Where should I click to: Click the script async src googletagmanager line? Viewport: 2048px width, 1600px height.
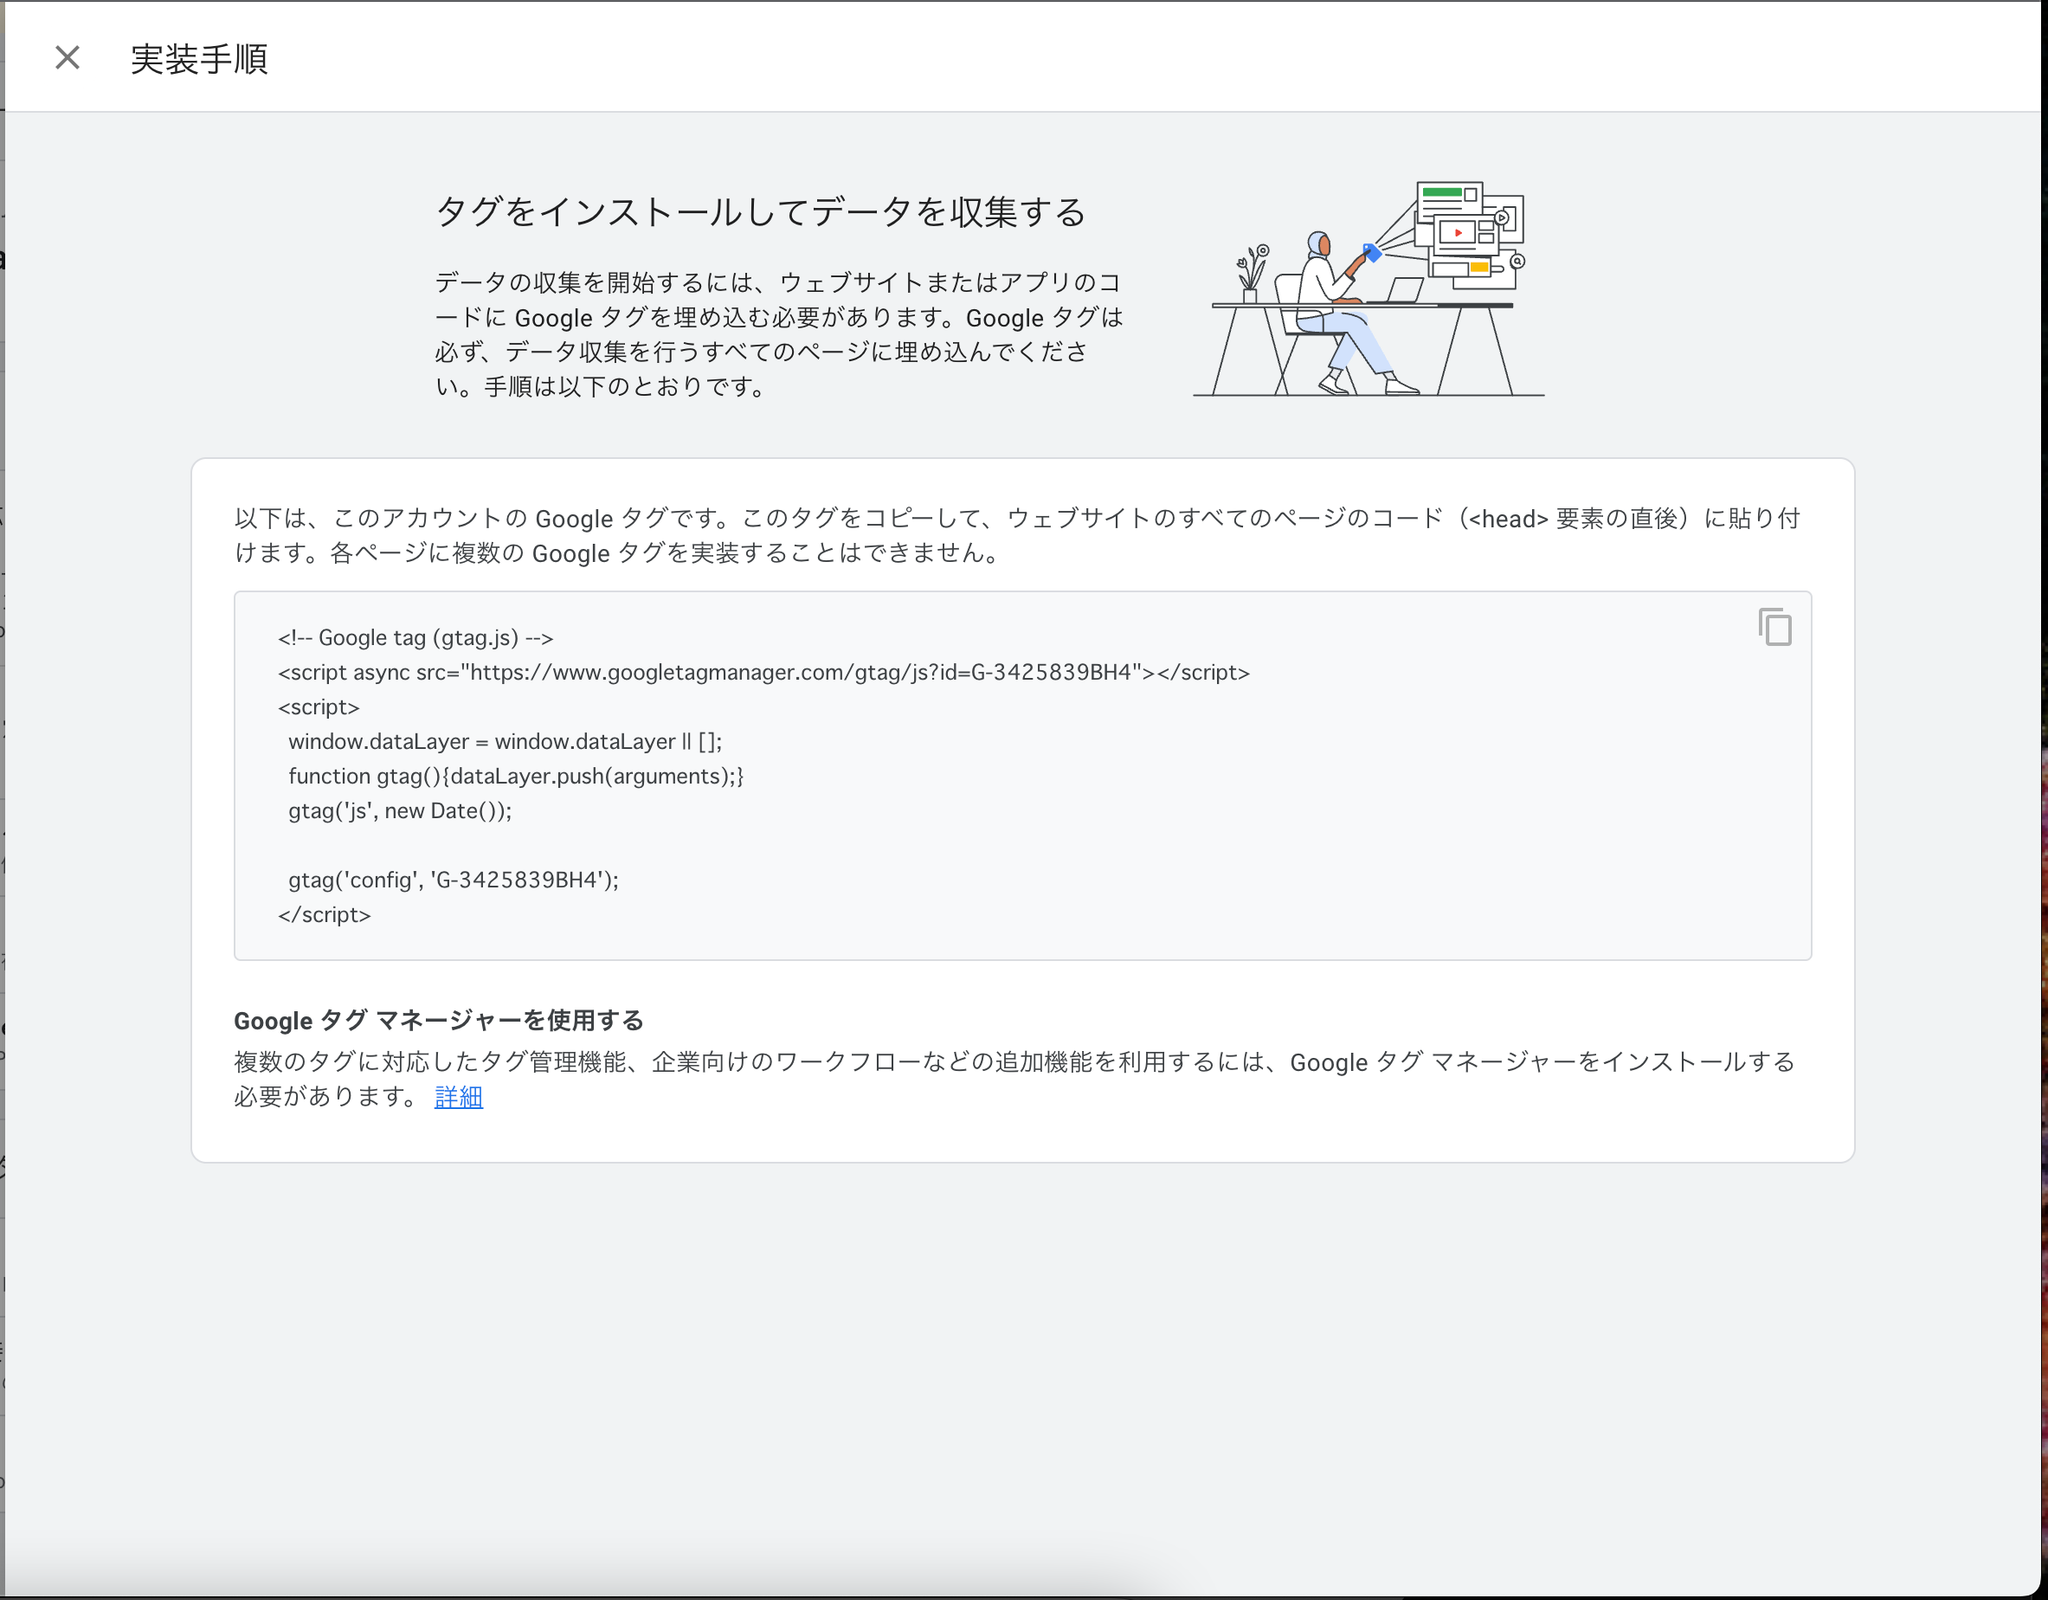(764, 672)
